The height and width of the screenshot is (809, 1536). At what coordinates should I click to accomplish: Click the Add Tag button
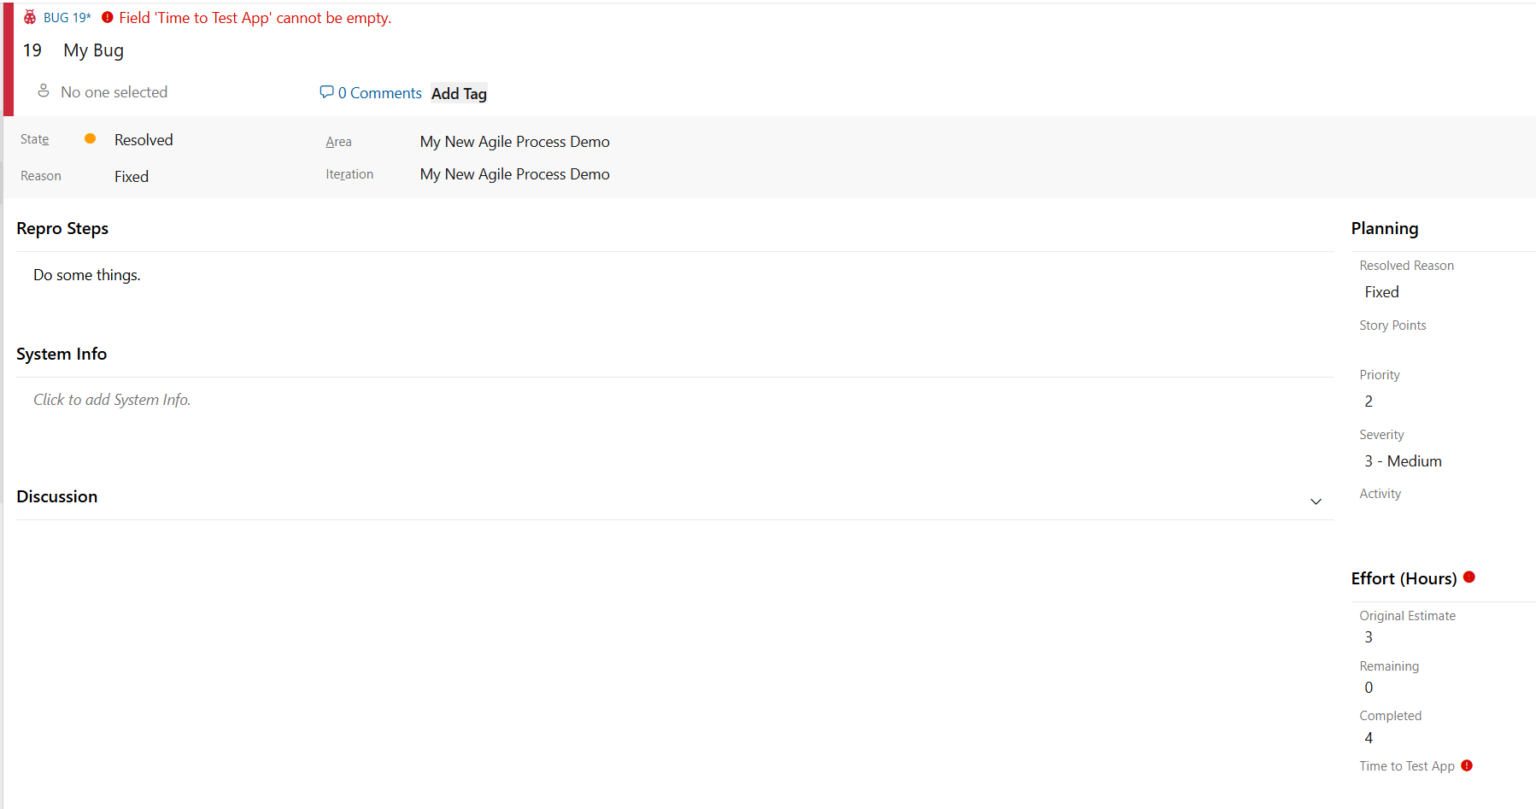pyautogui.click(x=459, y=94)
